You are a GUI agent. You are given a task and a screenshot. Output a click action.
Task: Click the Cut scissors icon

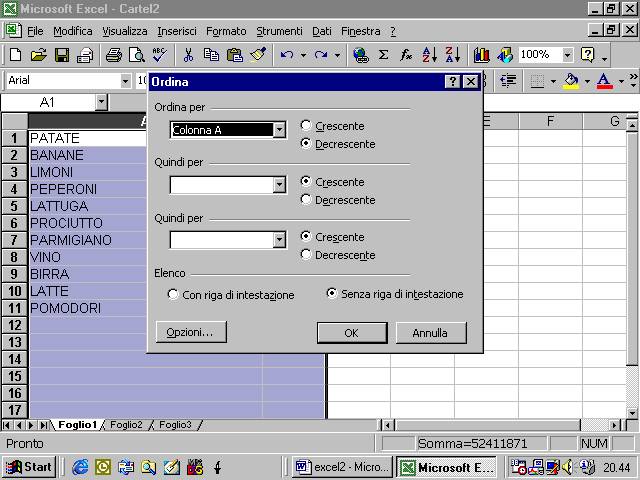coord(188,55)
